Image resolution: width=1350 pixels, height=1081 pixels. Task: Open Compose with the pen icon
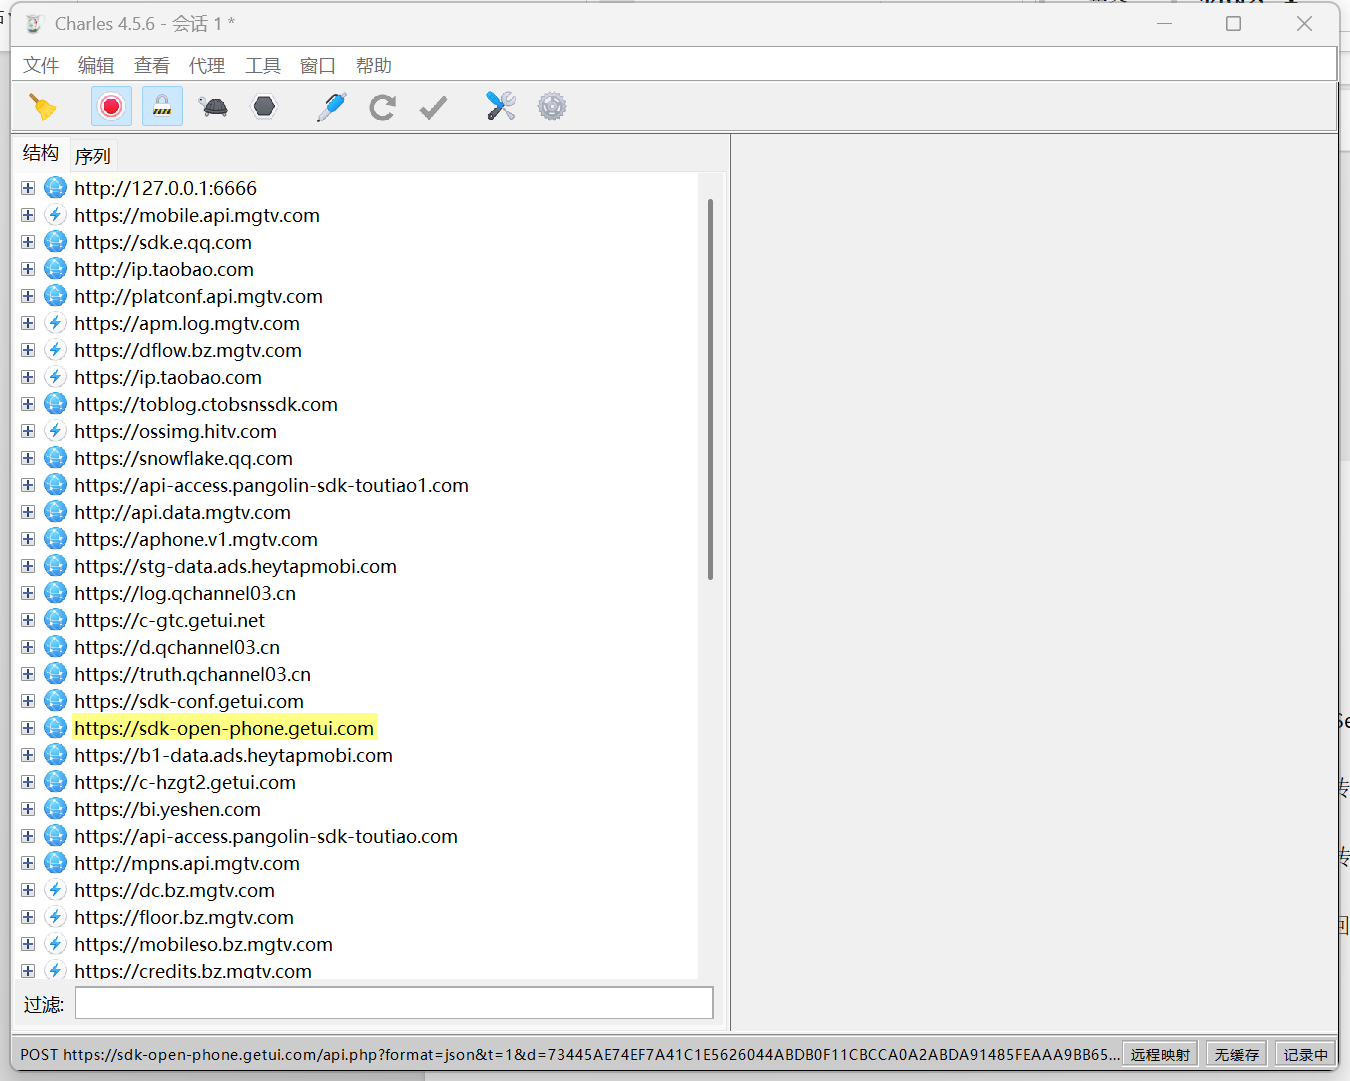pyautogui.click(x=331, y=106)
